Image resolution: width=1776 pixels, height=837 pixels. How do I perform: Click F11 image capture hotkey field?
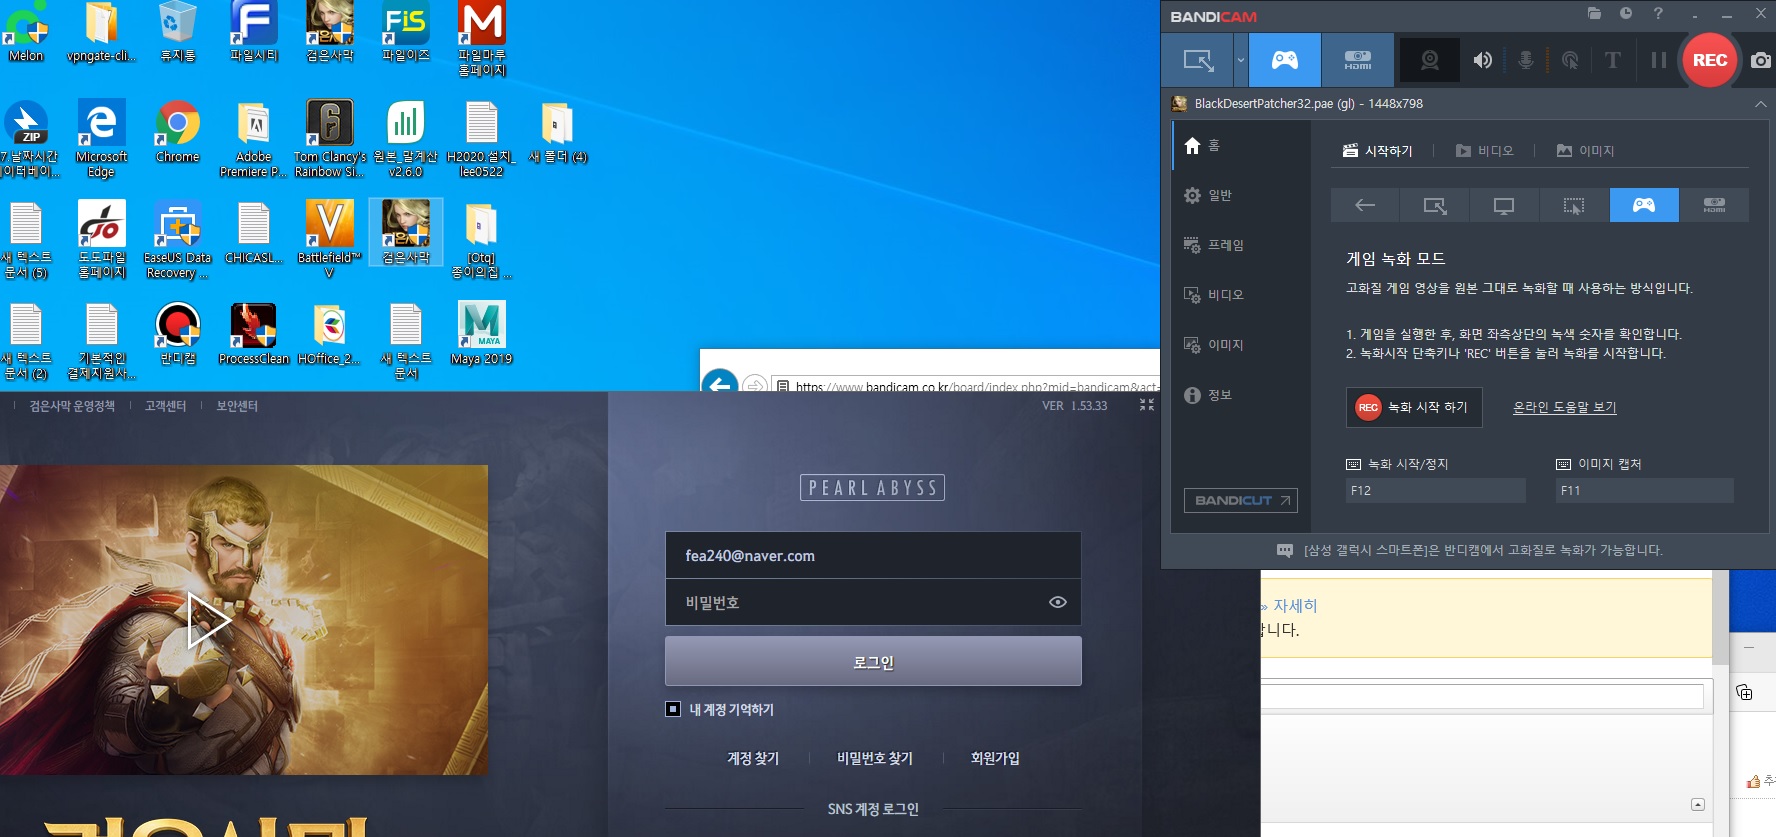[1645, 490]
